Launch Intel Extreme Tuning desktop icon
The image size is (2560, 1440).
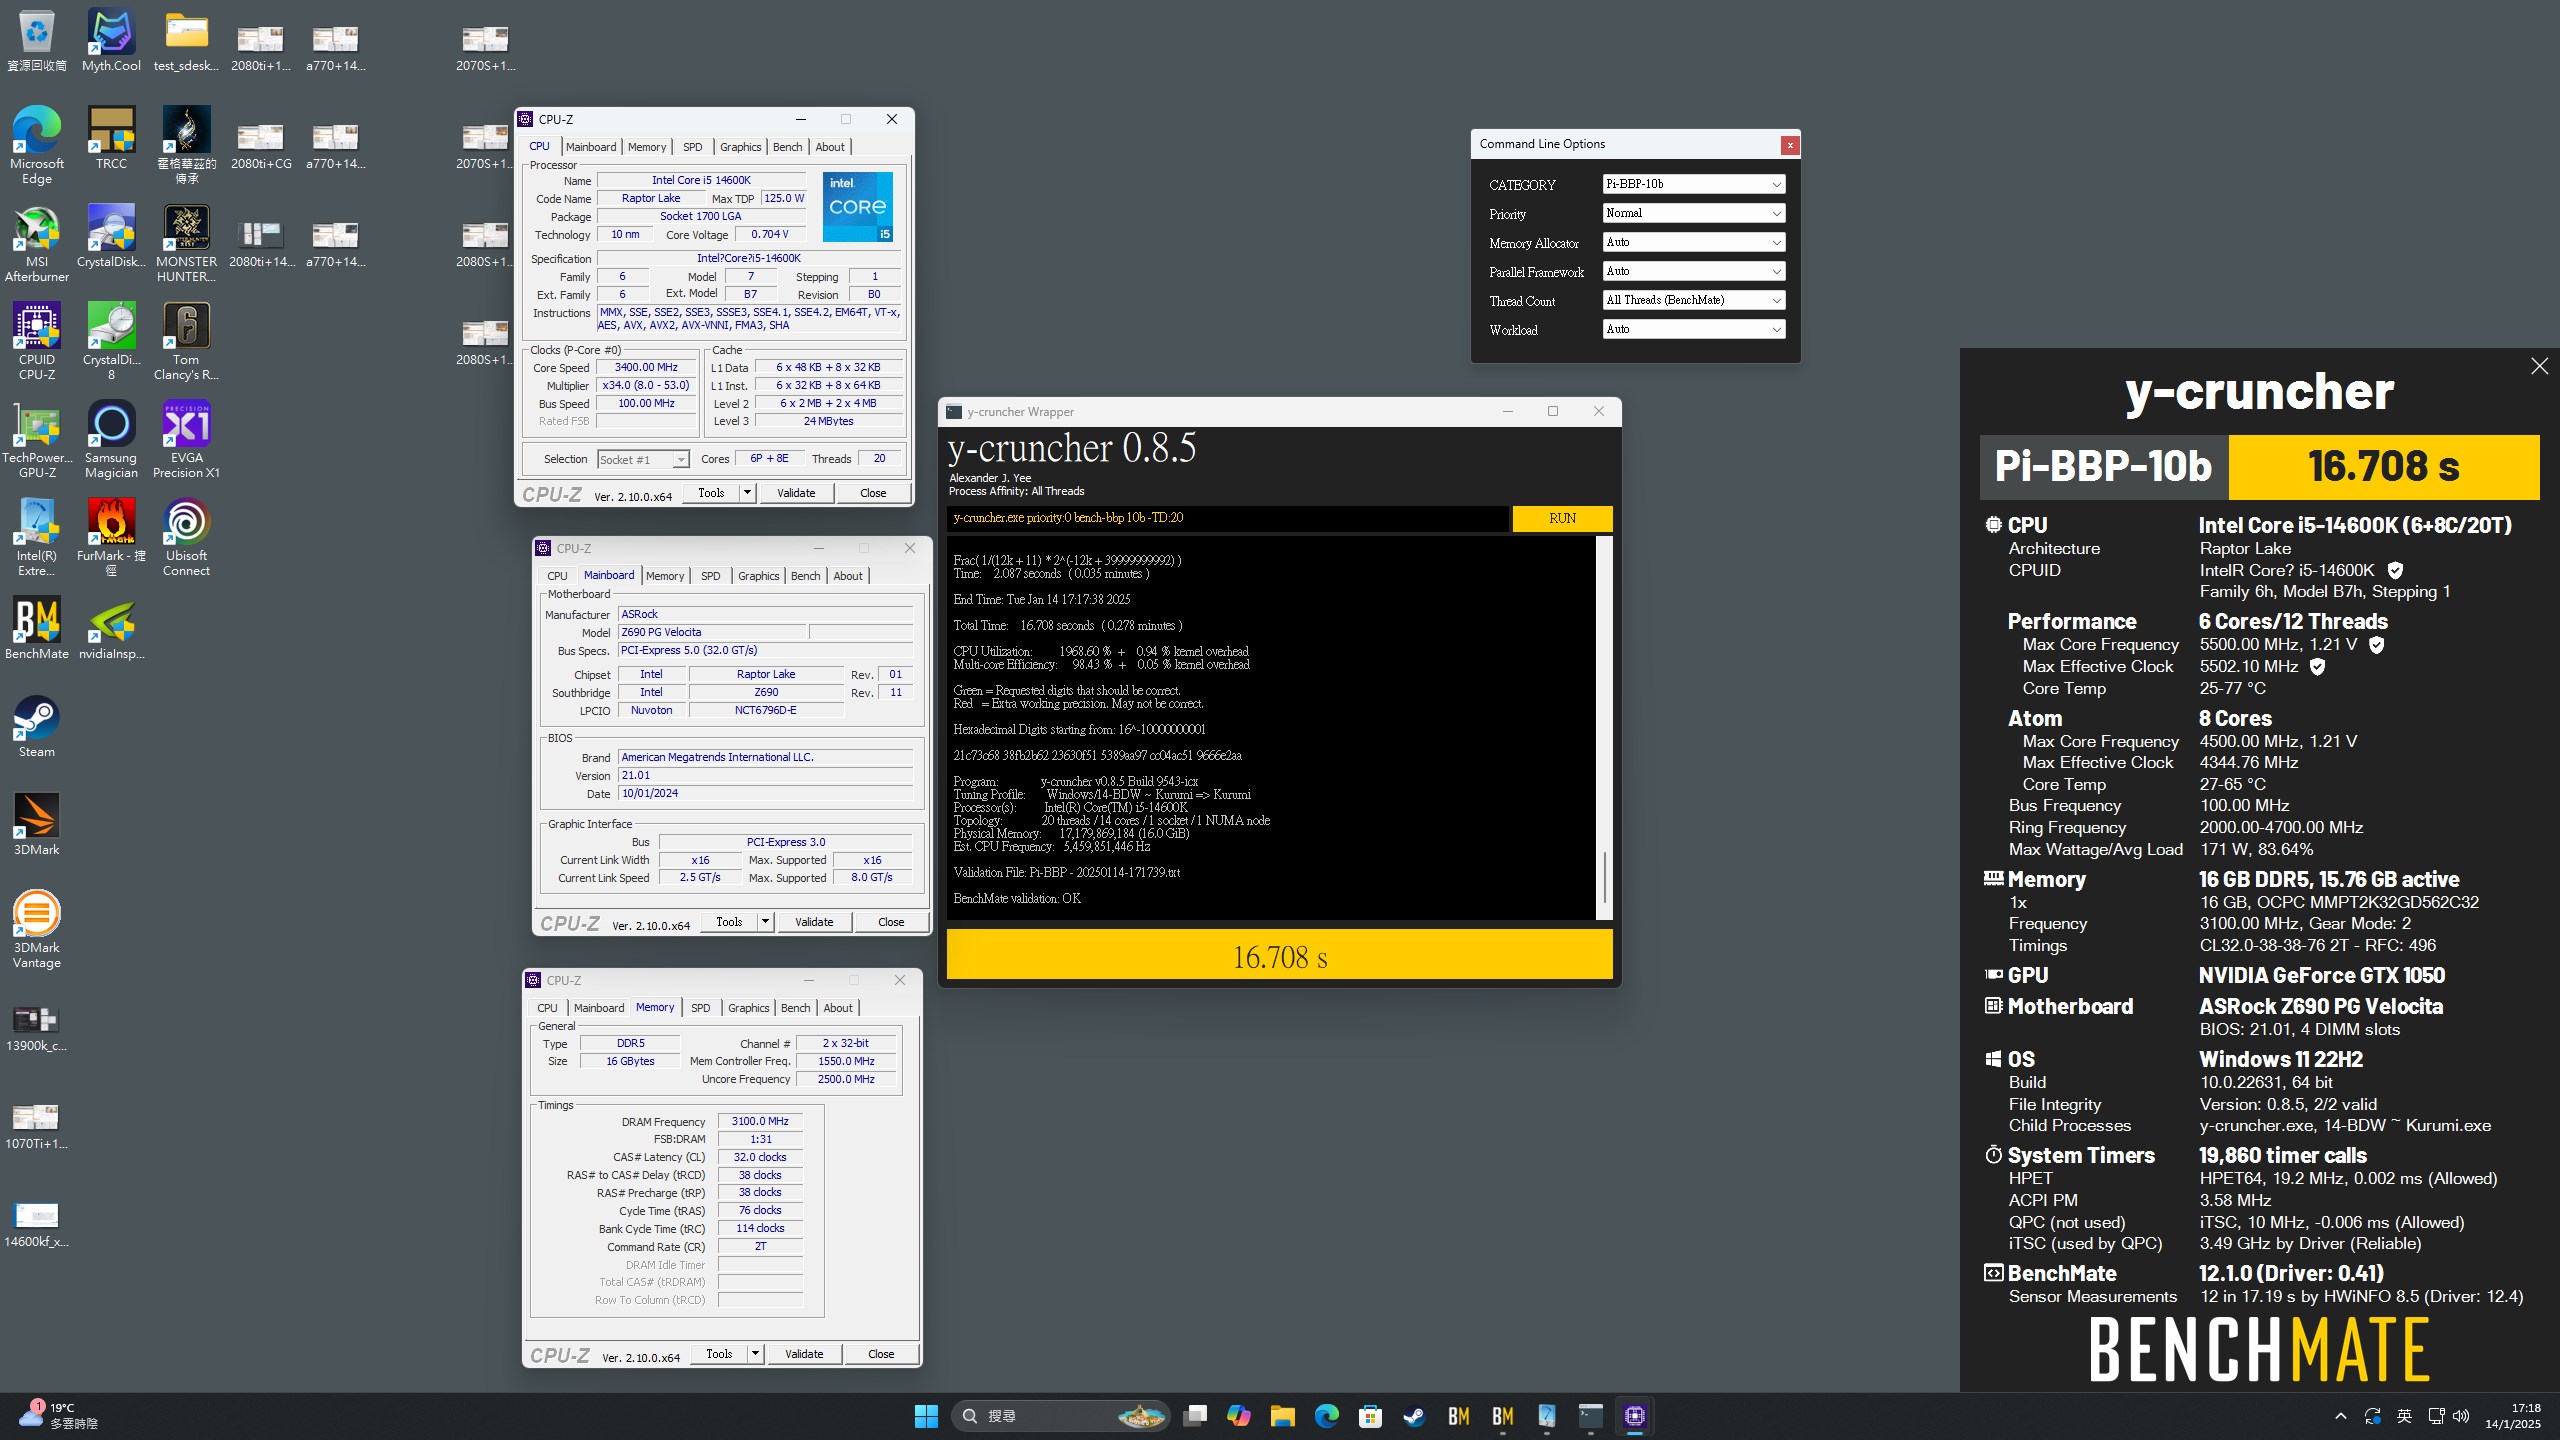(x=36, y=537)
